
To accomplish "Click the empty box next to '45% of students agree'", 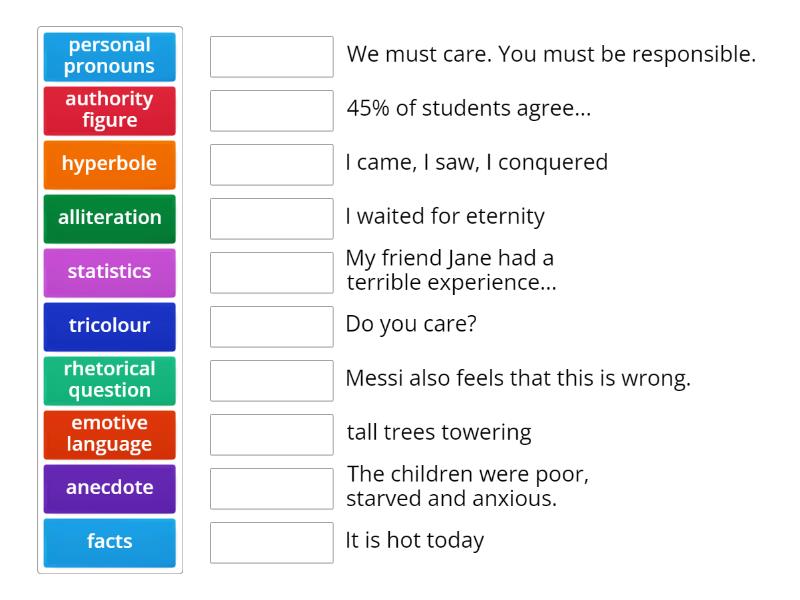I will click(x=271, y=111).
